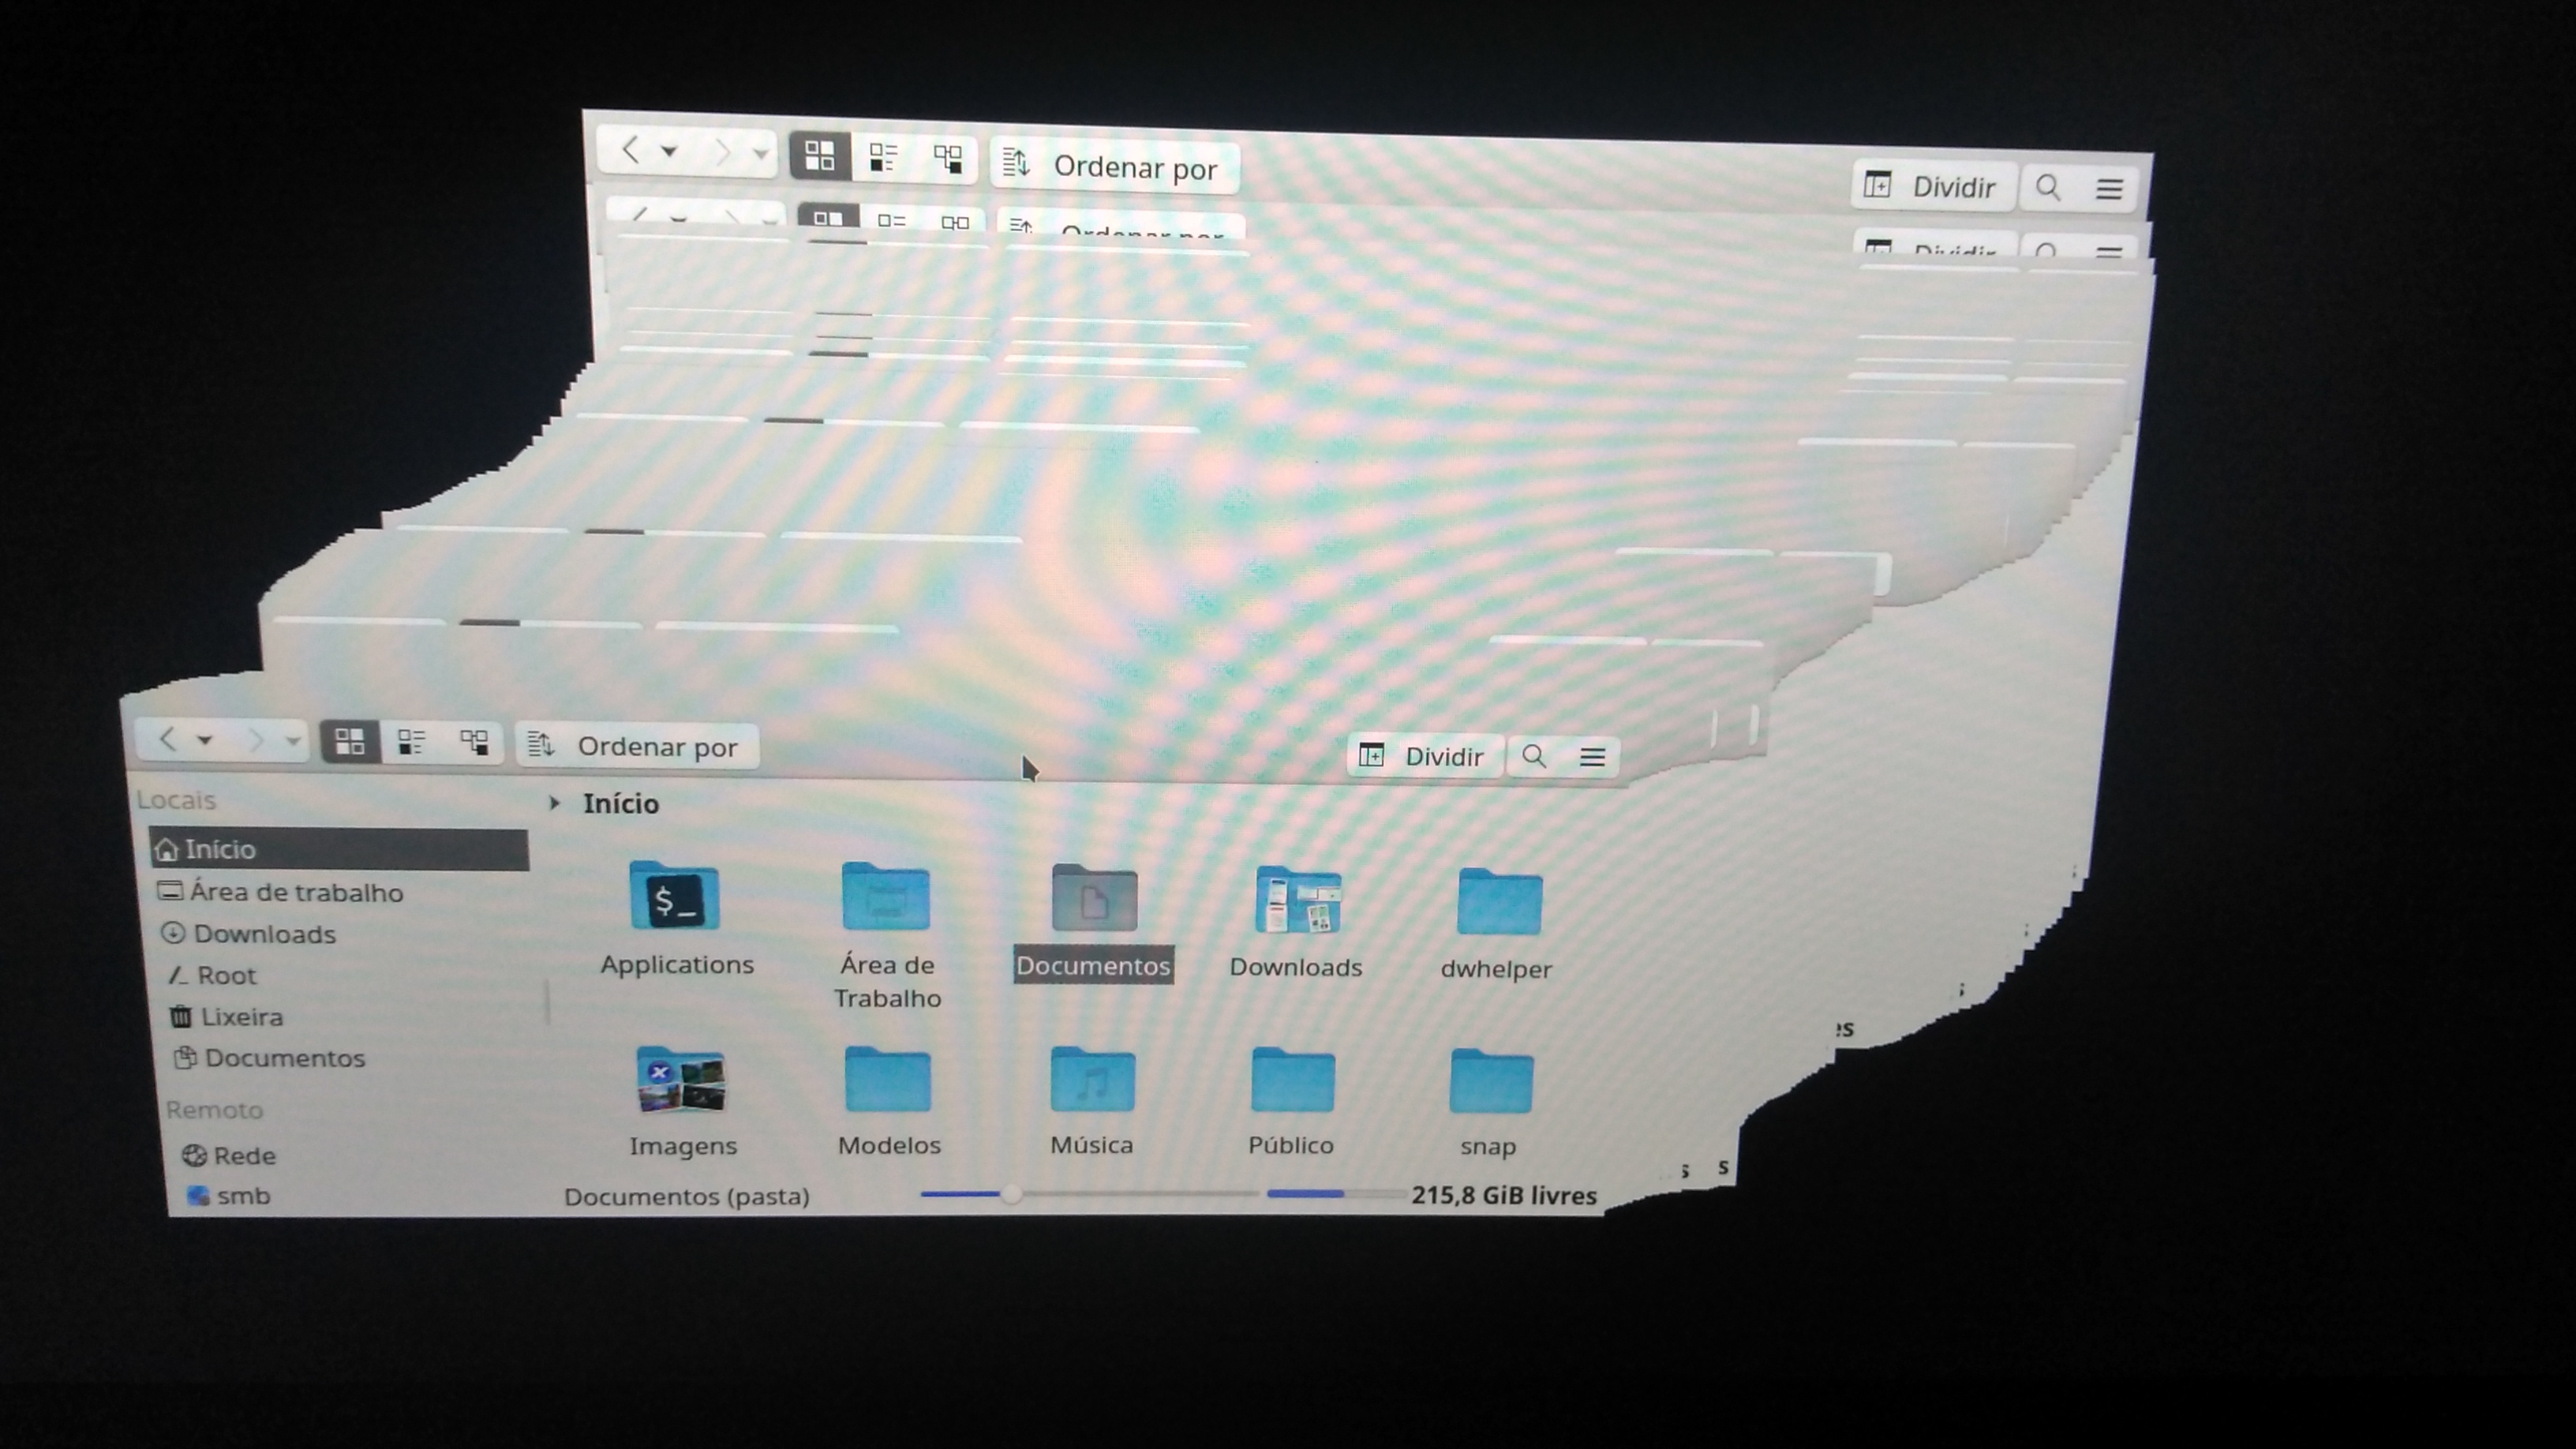This screenshot has height=1449, width=2576.
Task: Open back history dropdown in the front window
Action: [205, 741]
